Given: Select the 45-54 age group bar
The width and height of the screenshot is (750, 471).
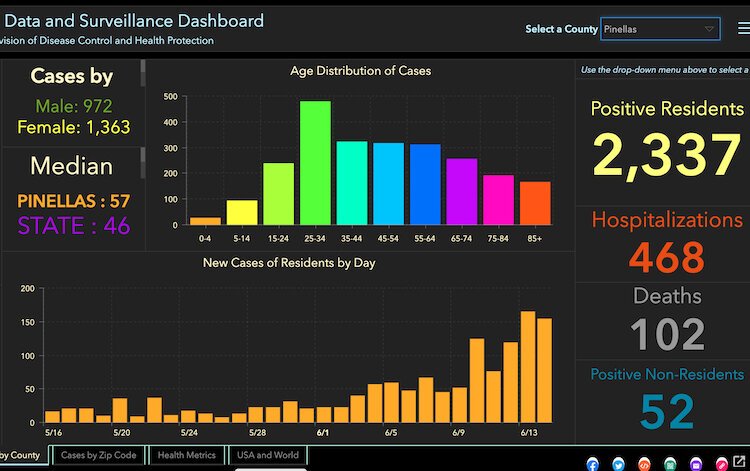Looking at the screenshot, I should [x=388, y=184].
